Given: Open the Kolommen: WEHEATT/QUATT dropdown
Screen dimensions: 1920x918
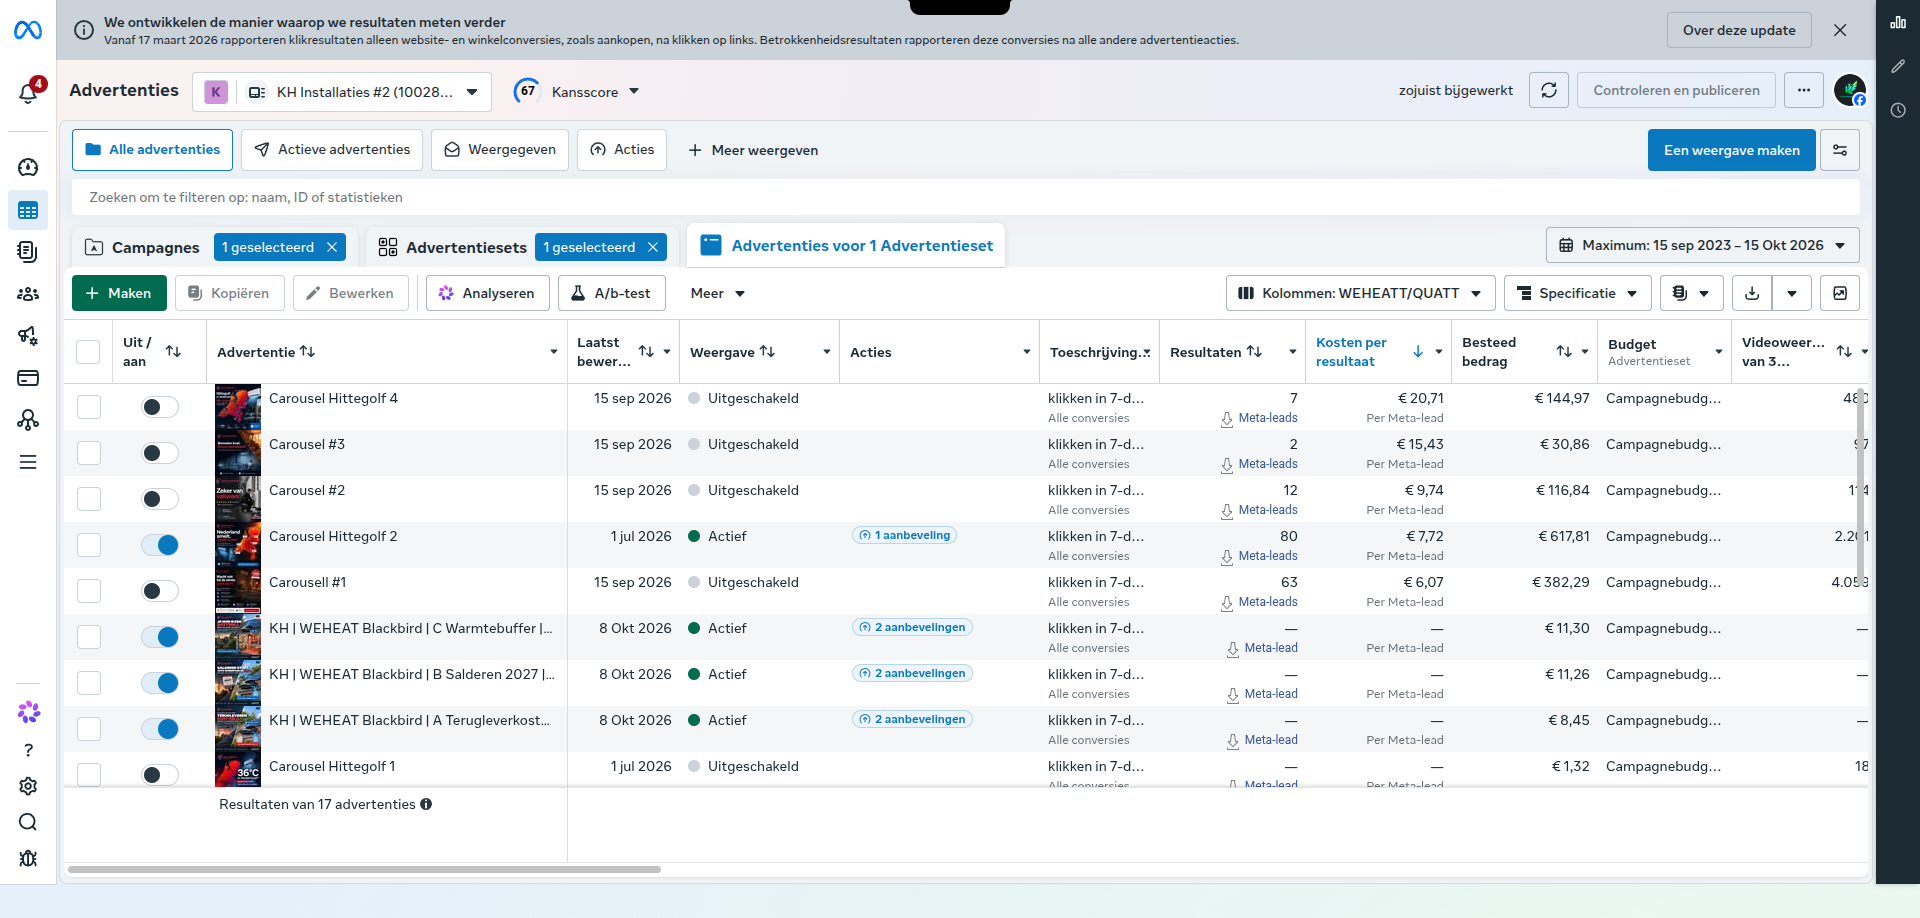Looking at the screenshot, I should point(1360,293).
